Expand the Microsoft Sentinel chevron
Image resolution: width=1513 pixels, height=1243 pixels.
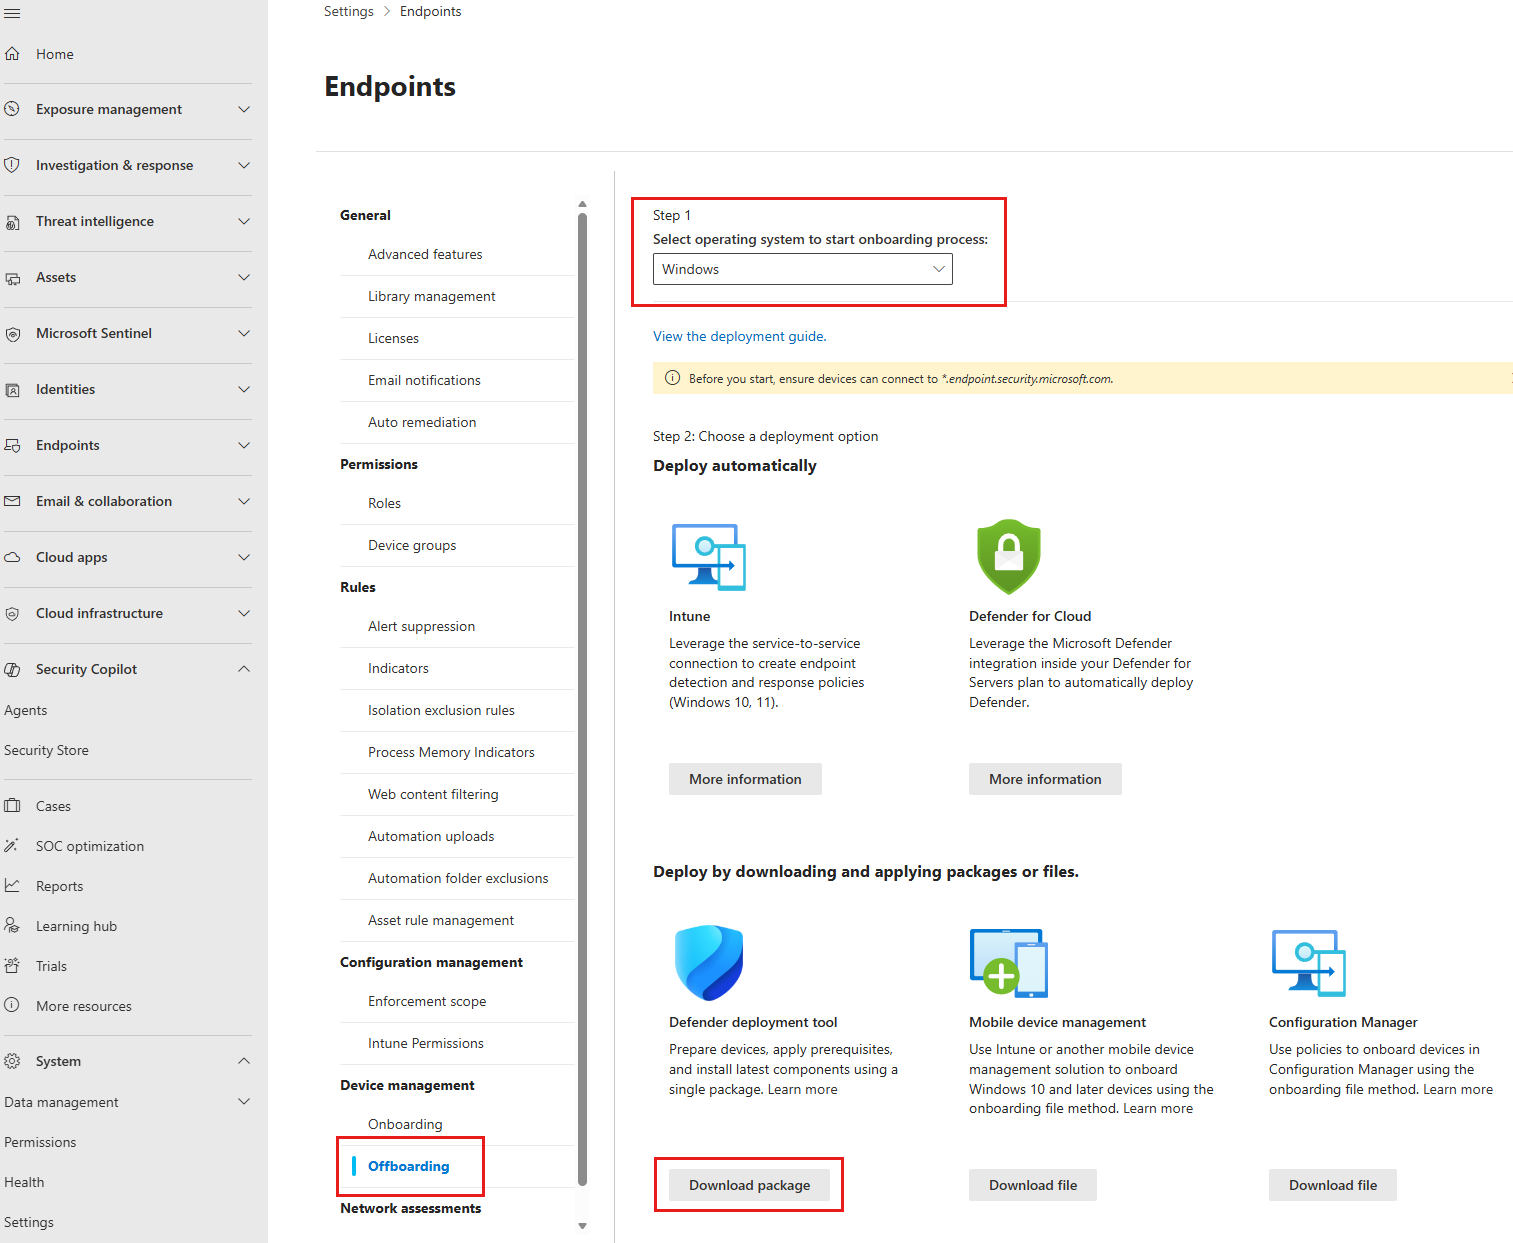244,333
